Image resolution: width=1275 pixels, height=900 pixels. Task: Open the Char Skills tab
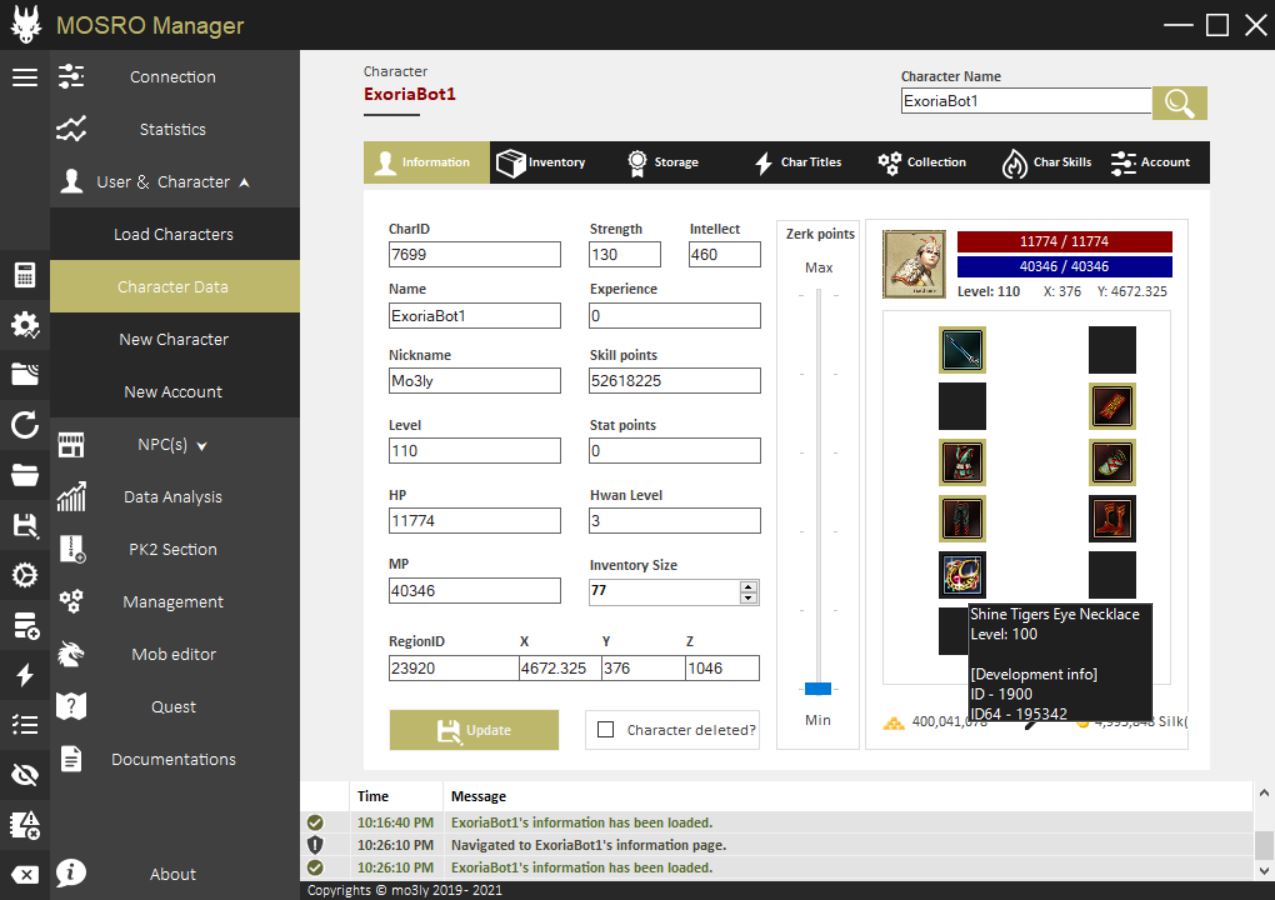1047,162
